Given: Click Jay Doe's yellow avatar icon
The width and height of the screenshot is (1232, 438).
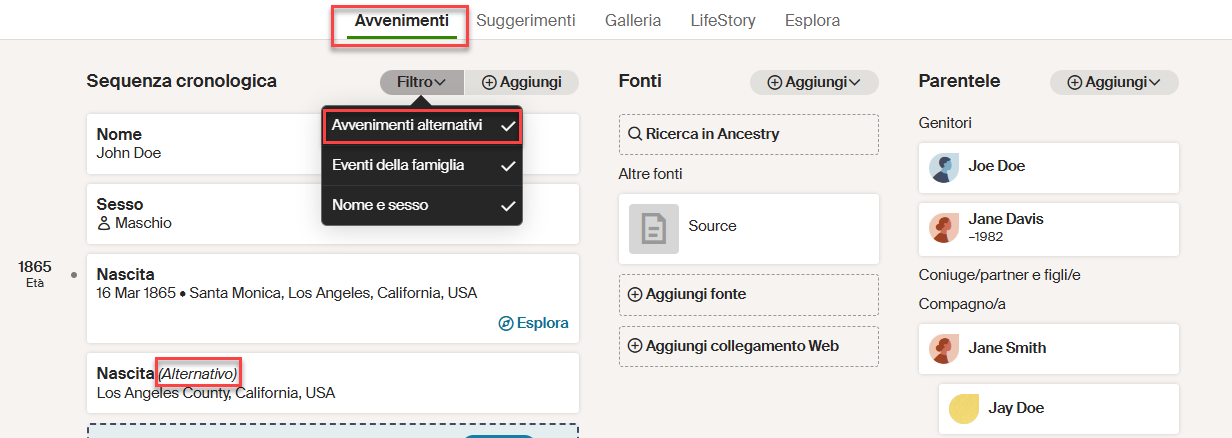Looking at the screenshot, I should 964,409.
